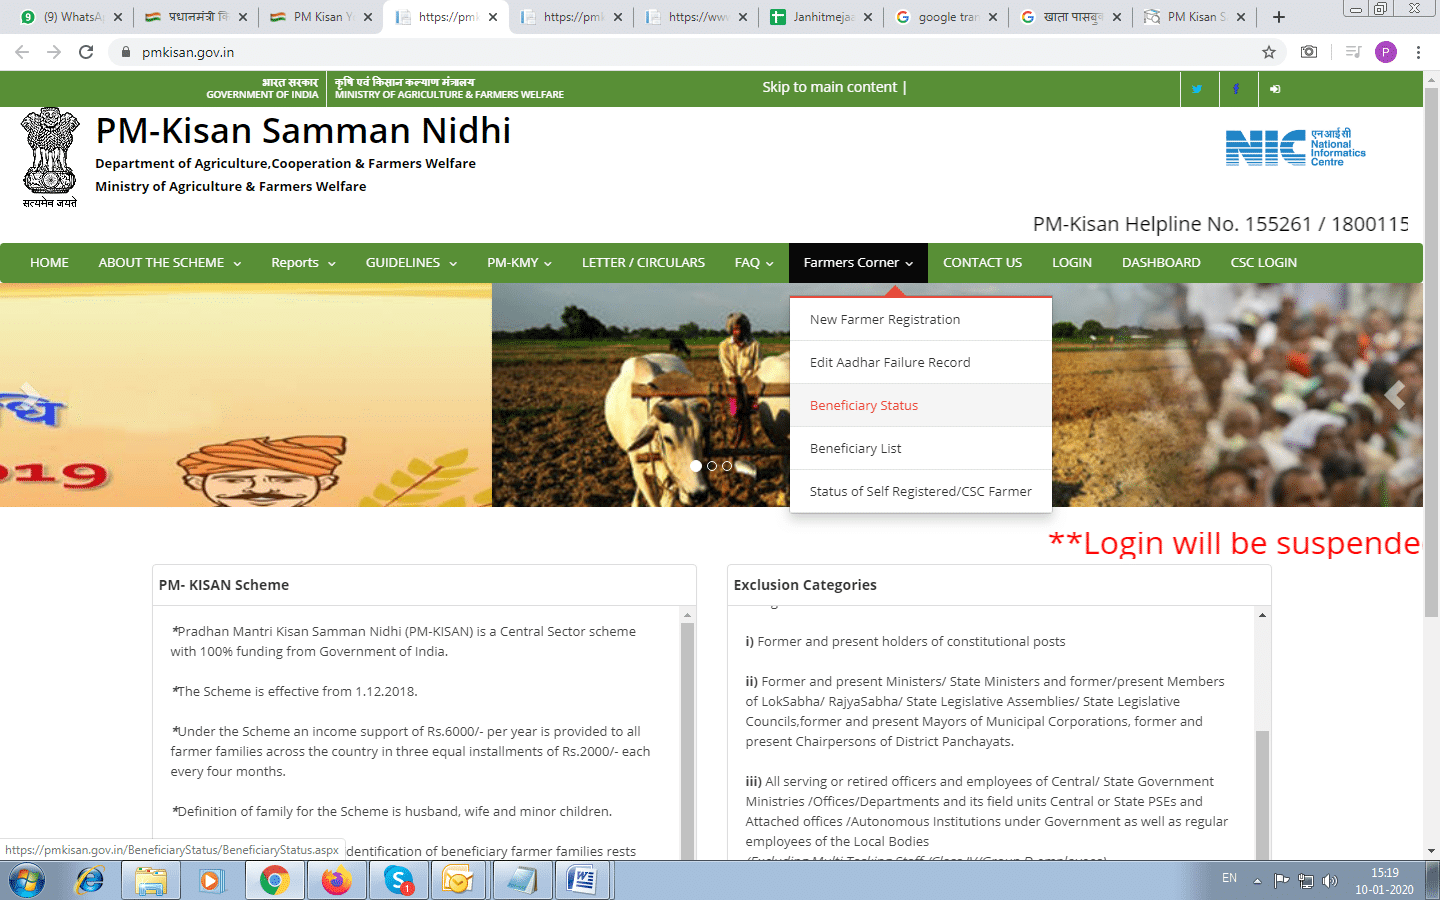Image resolution: width=1440 pixels, height=900 pixels.
Task: Collapse the Farmers Corner dropdown
Action: pyautogui.click(x=858, y=263)
